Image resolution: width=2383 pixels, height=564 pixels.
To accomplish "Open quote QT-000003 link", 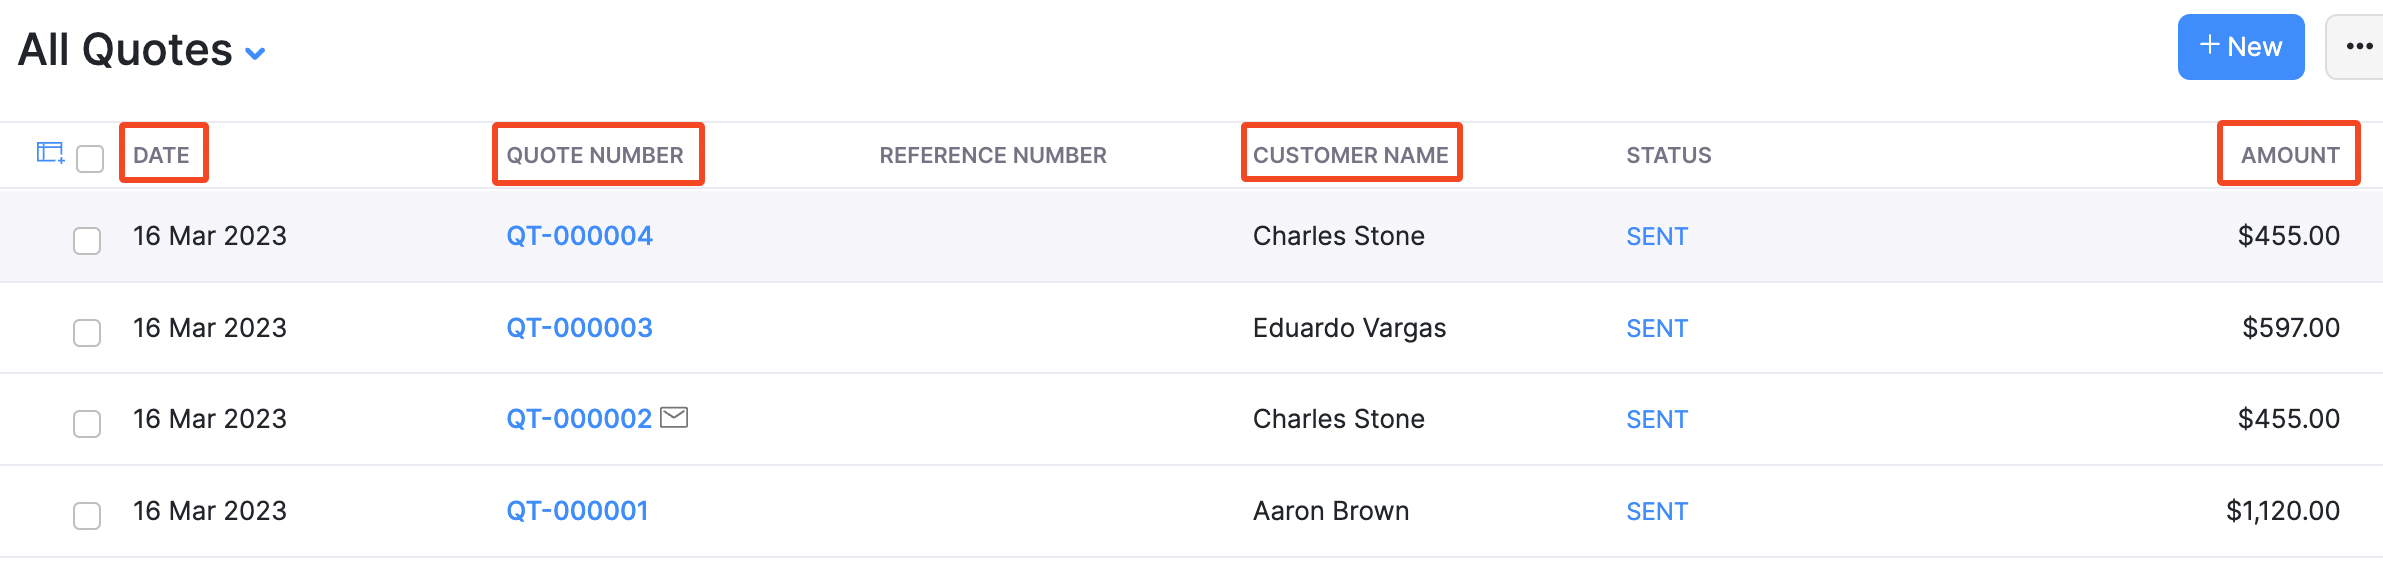I will 579,328.
